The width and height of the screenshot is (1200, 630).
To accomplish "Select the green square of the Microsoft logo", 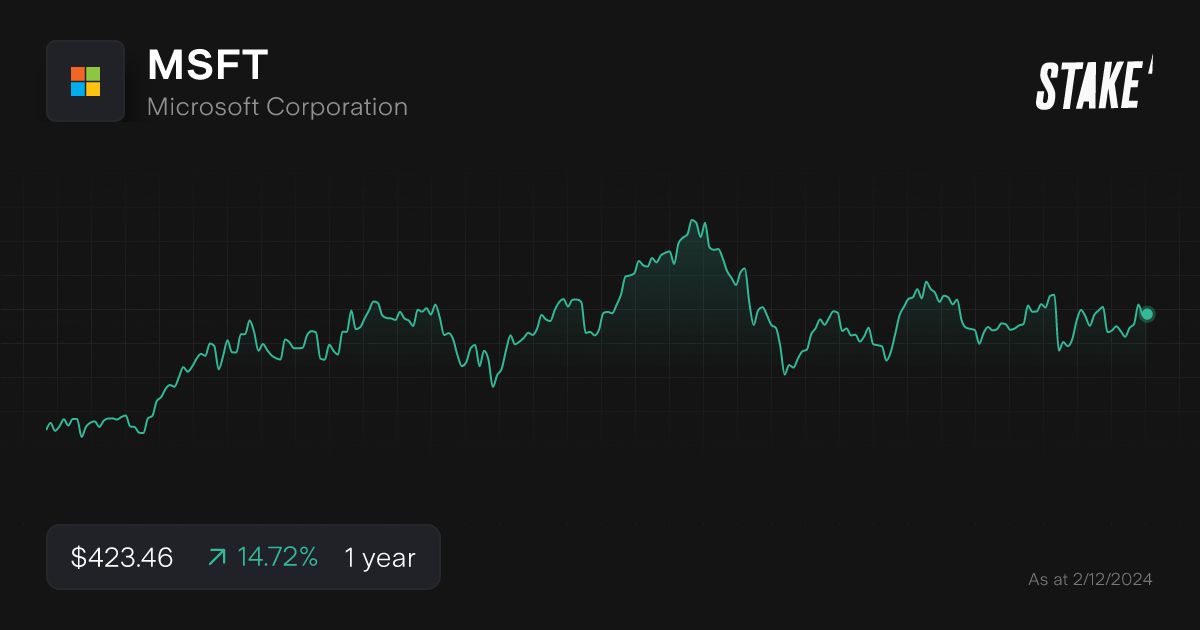I will tap(93, 74).
